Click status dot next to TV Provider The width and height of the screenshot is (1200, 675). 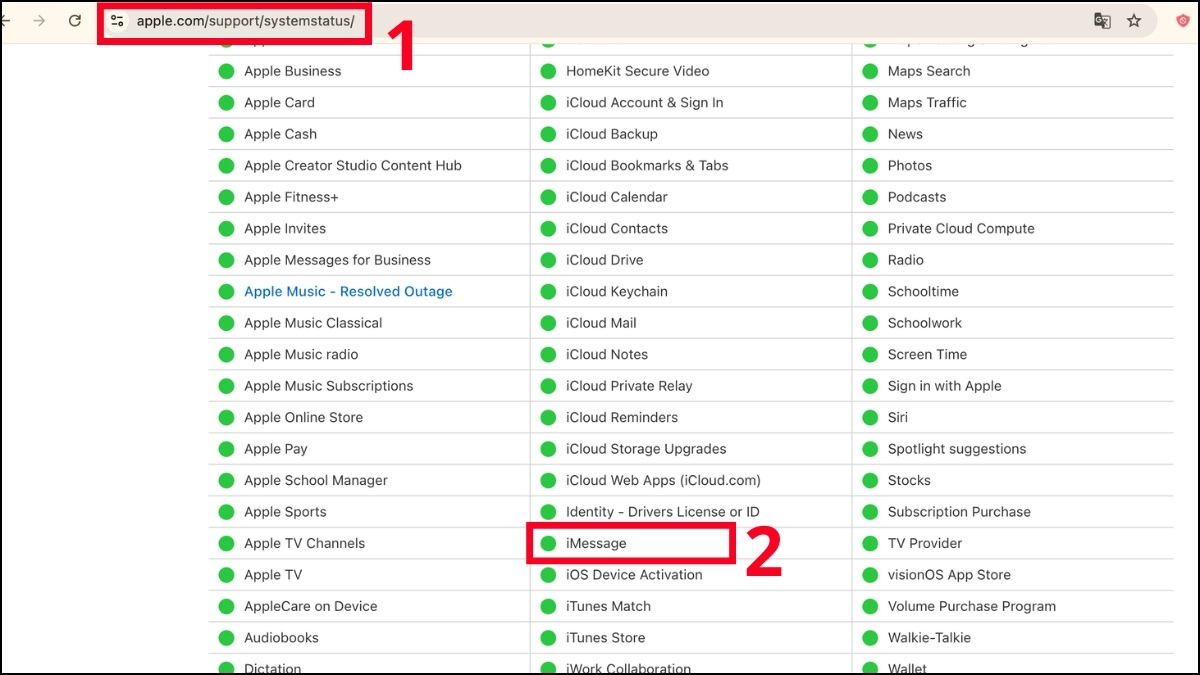point(870,544)
